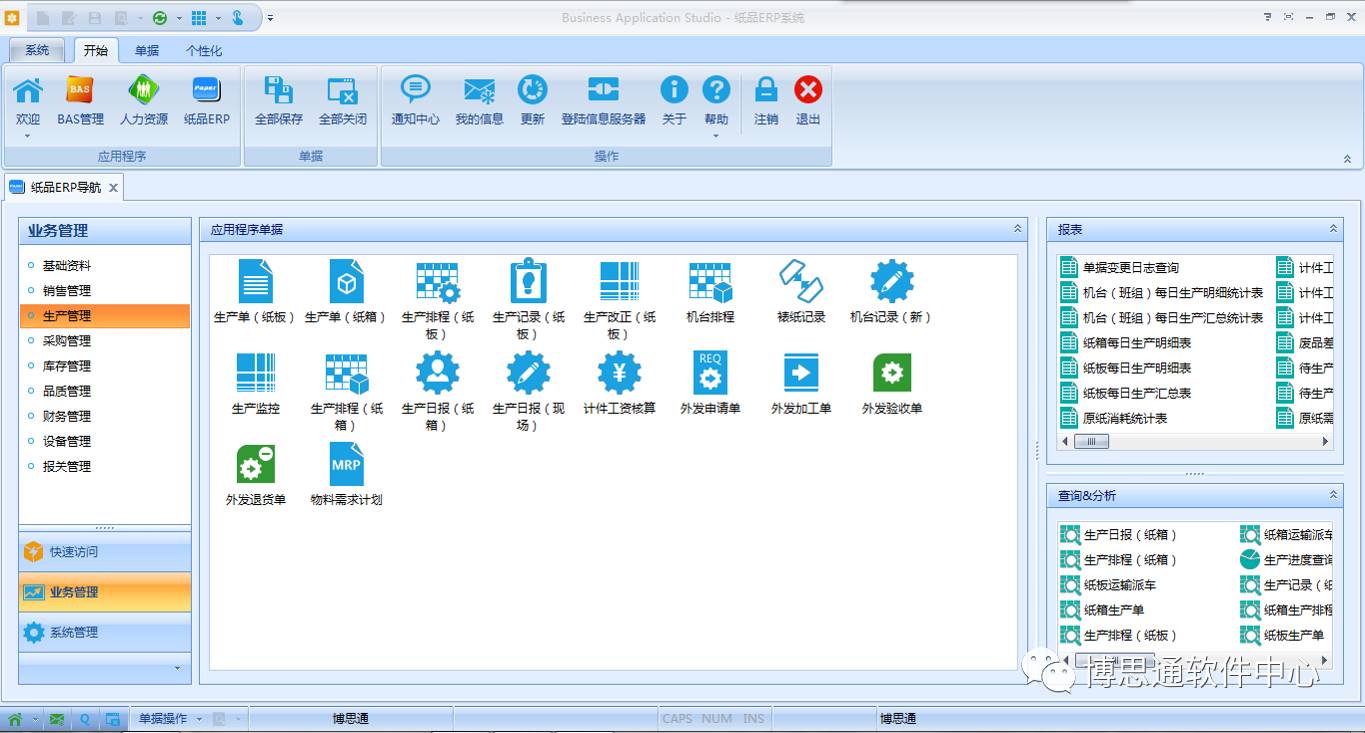1365x733 pixels.
Task: Open the 机台排程 scheduling icon
Action: click(710, 282)
